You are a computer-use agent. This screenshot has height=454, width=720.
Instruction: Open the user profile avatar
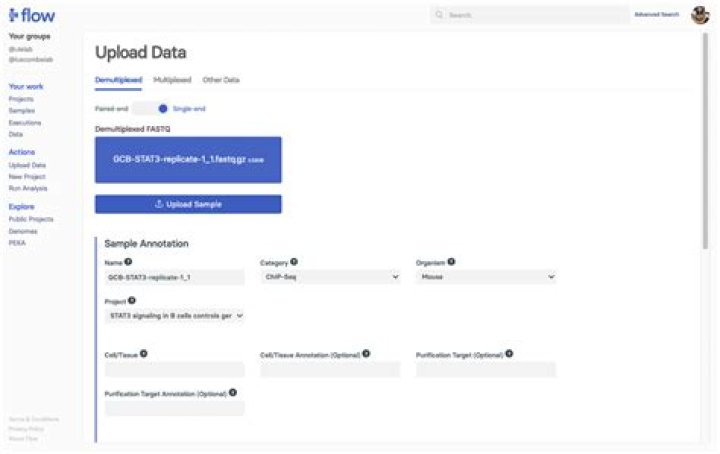coord(700,15)
